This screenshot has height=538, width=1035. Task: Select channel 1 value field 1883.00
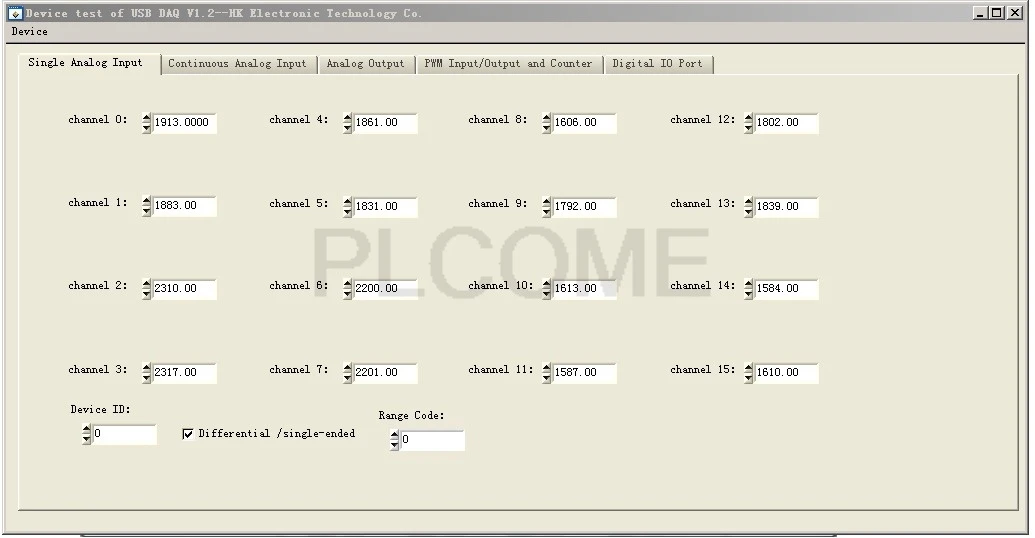click(184, 206)
